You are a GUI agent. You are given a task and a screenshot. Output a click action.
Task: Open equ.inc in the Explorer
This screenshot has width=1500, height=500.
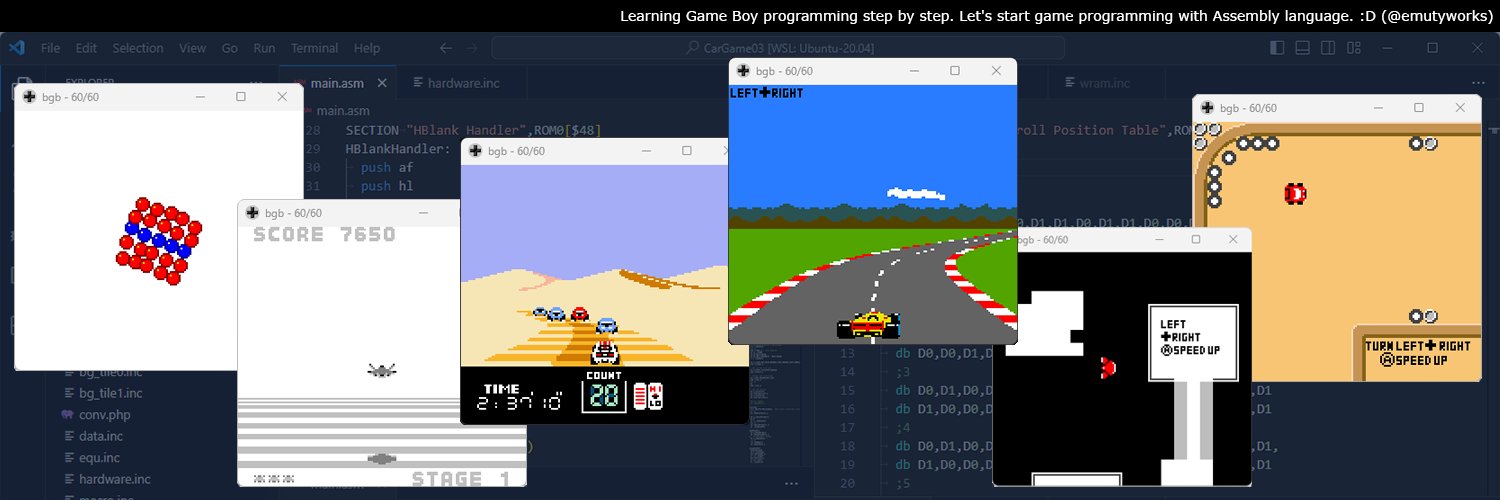99,458
